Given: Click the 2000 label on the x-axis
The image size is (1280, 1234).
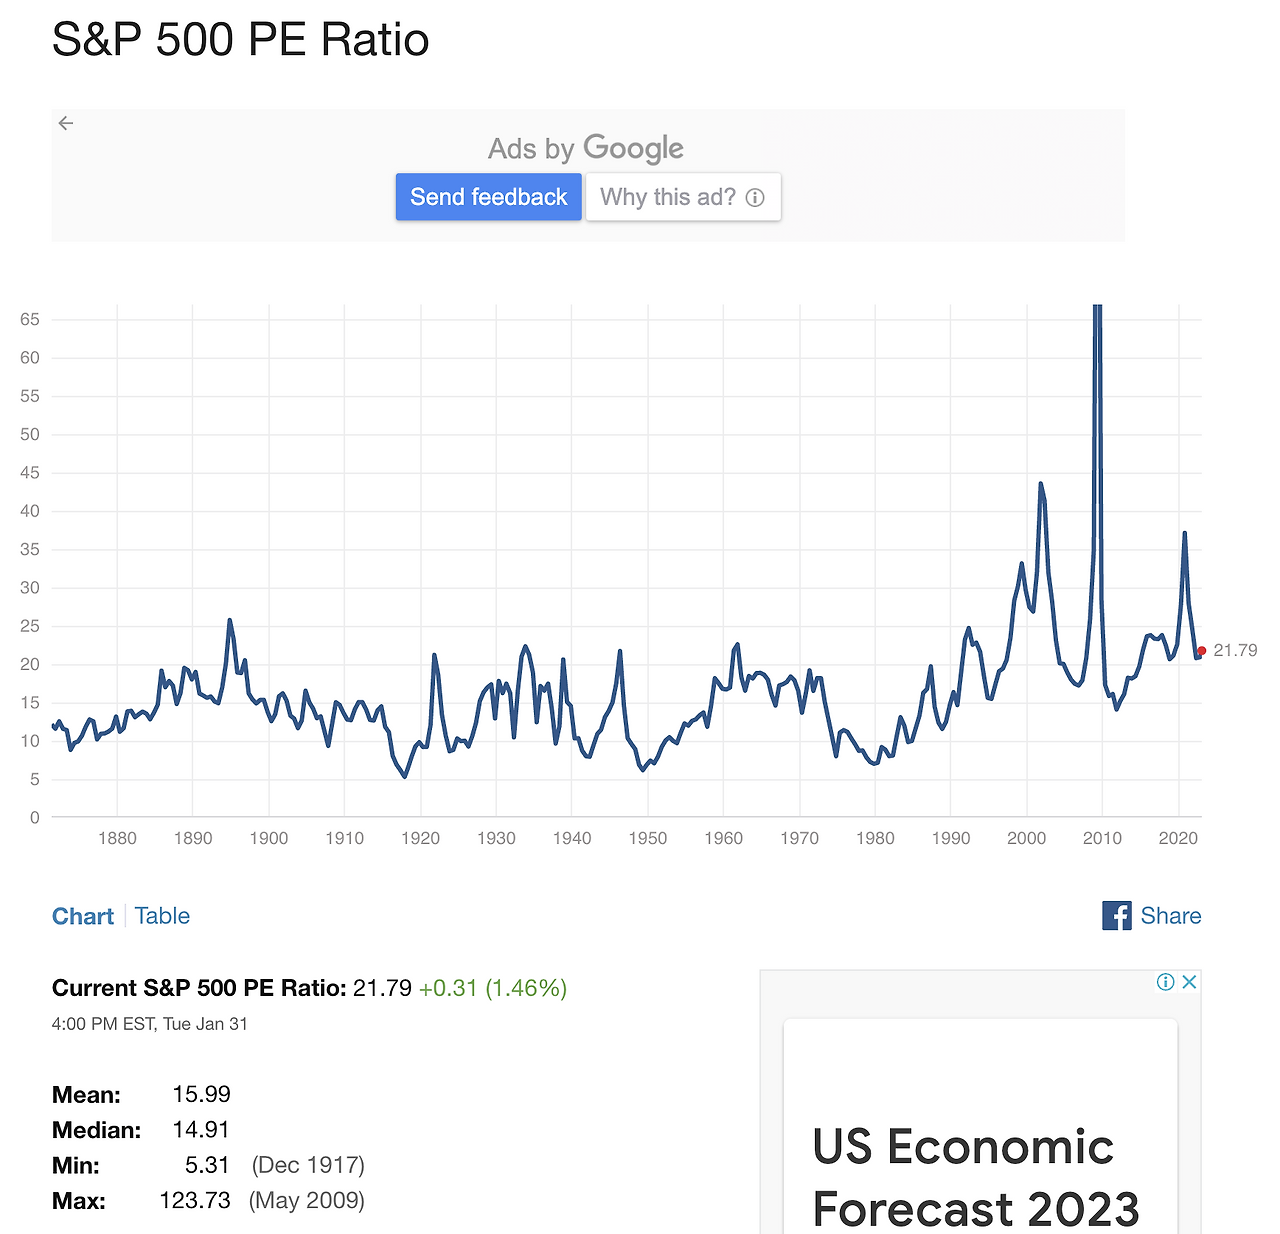Looking at the screenshot, I should pos(1026,838).
